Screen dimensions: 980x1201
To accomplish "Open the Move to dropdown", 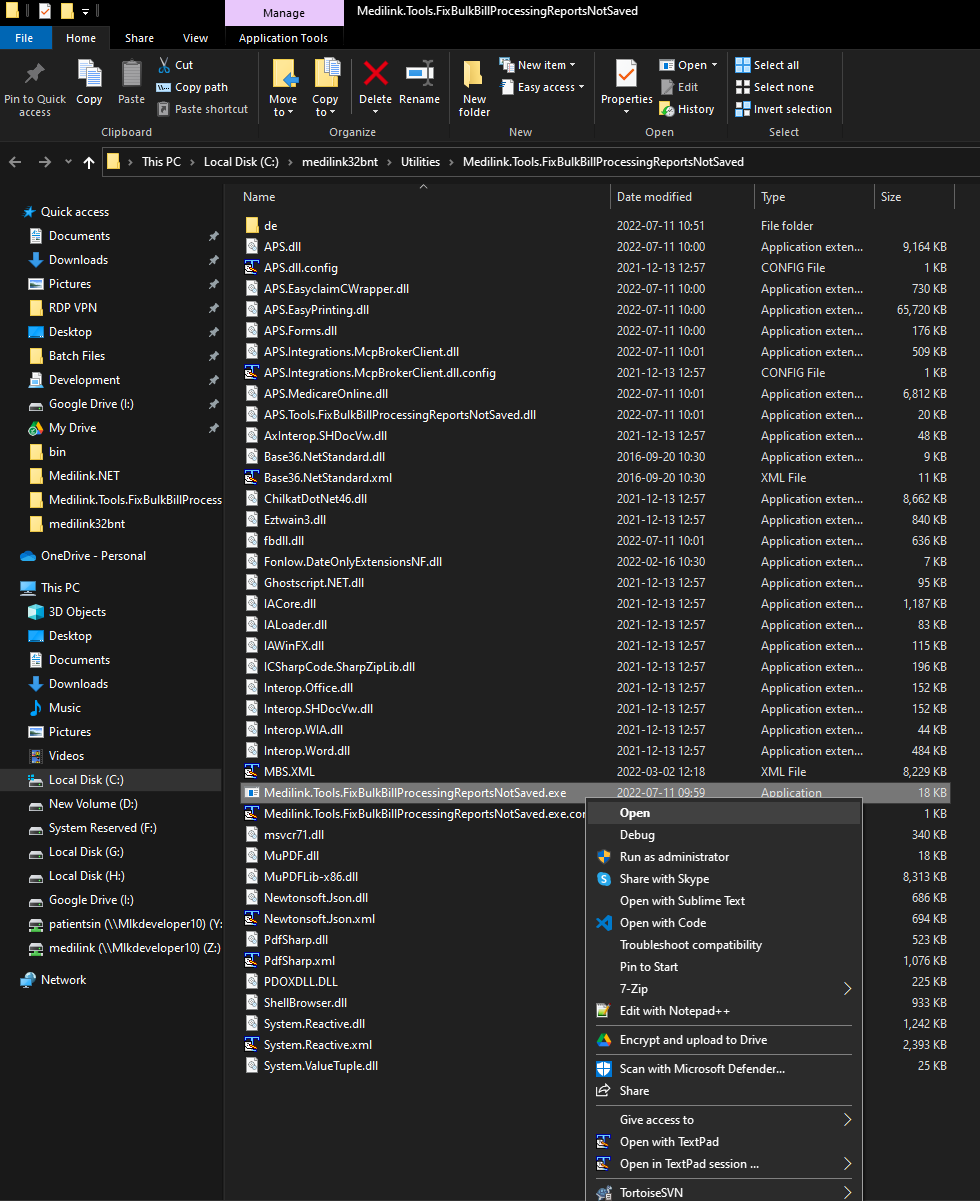I will click(283, 106).
